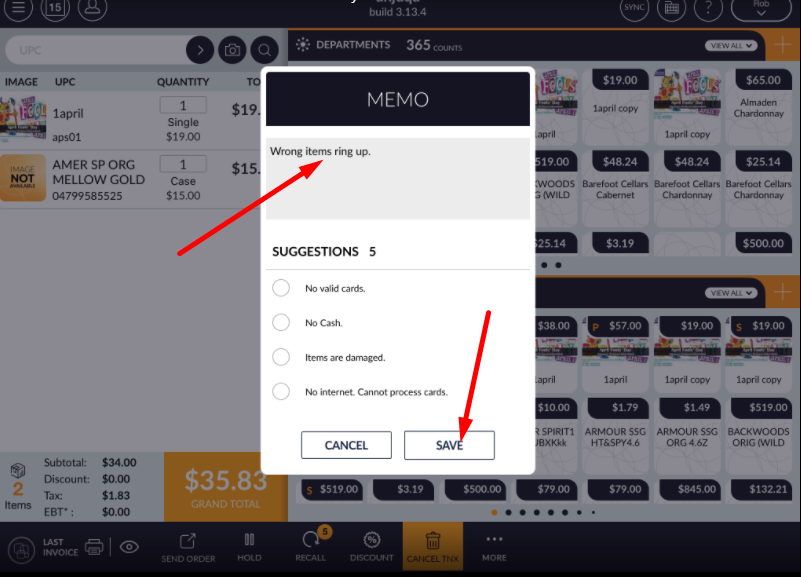Viewport: 801px width, 577px height.
Task: Open the user profile icon
Action: point(92,8)
